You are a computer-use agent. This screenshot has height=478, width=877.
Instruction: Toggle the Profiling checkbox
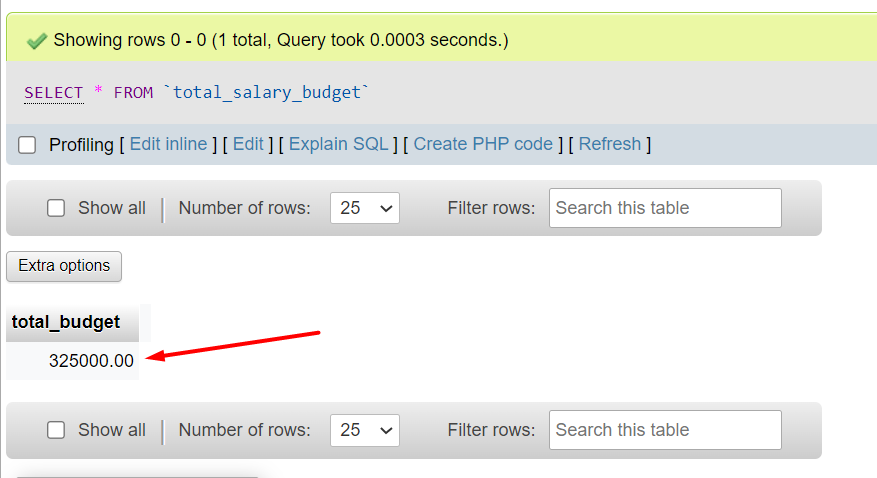tap(28, 145)
